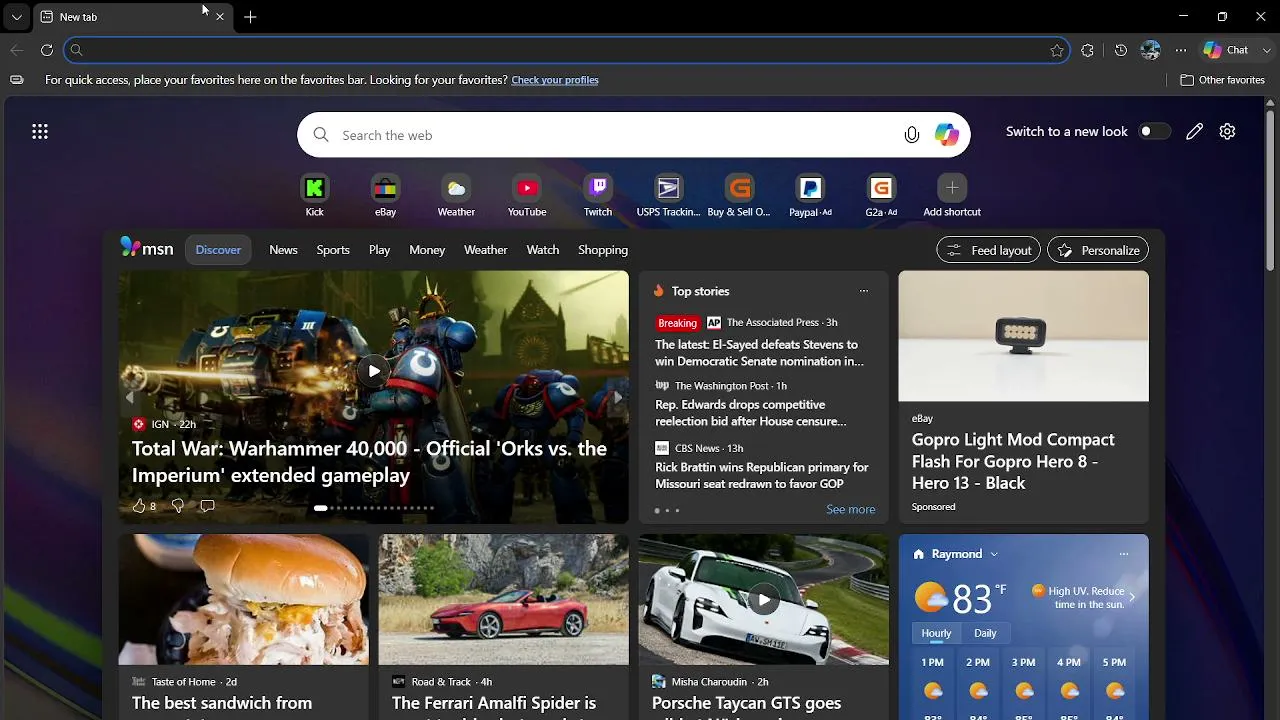The height and width of the screenshot is (720, 1280).
Task: Go to previous featured story arrow
Action: pos(130,397)
